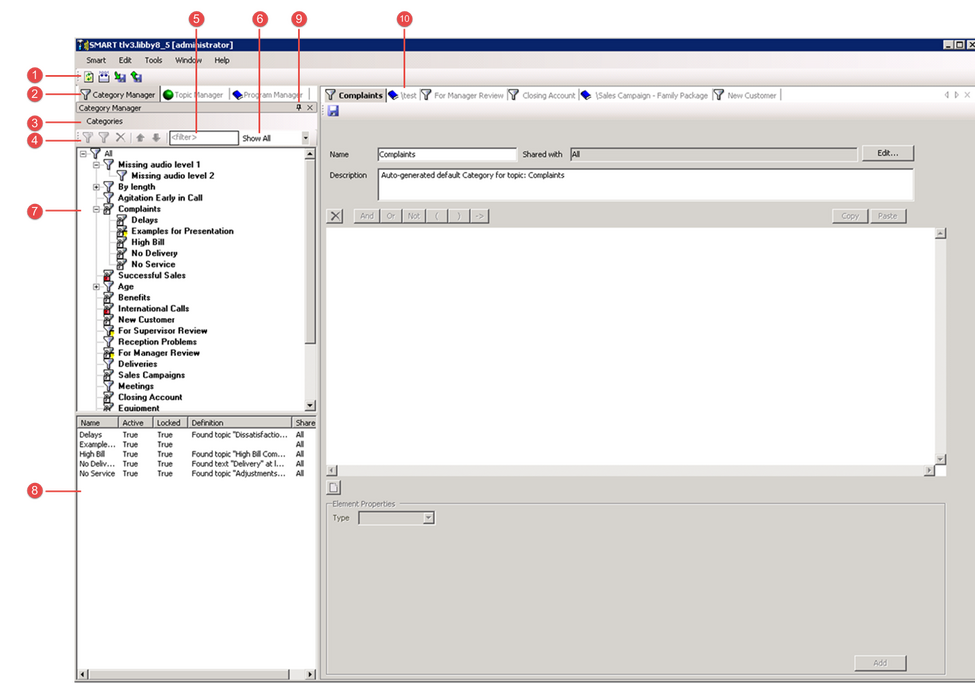Pin the Category Manager panel

[299, 108]
